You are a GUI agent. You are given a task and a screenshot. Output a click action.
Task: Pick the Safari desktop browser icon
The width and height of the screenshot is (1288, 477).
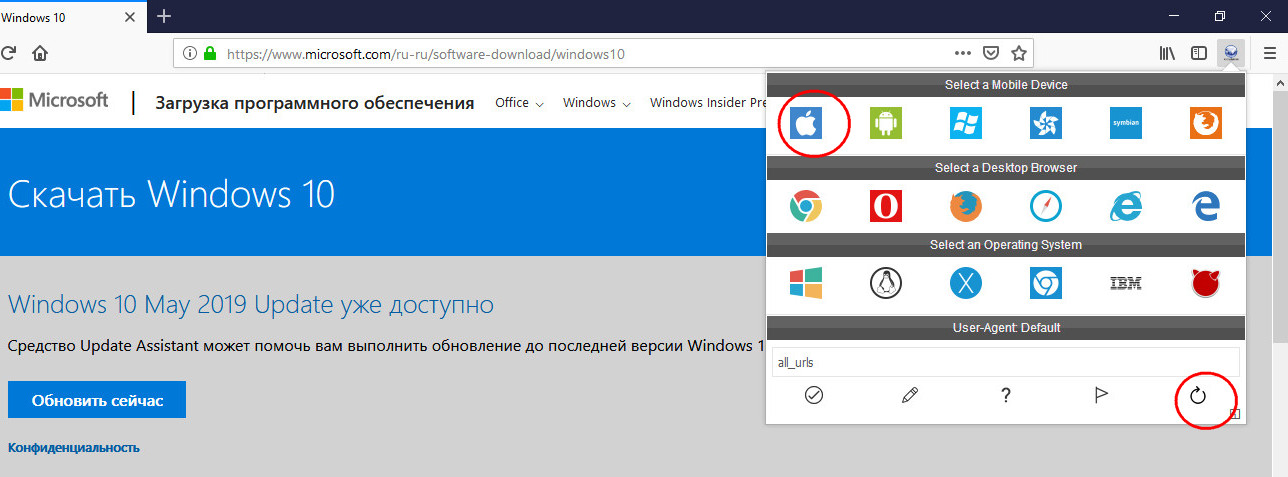(x=1046, y=206)
